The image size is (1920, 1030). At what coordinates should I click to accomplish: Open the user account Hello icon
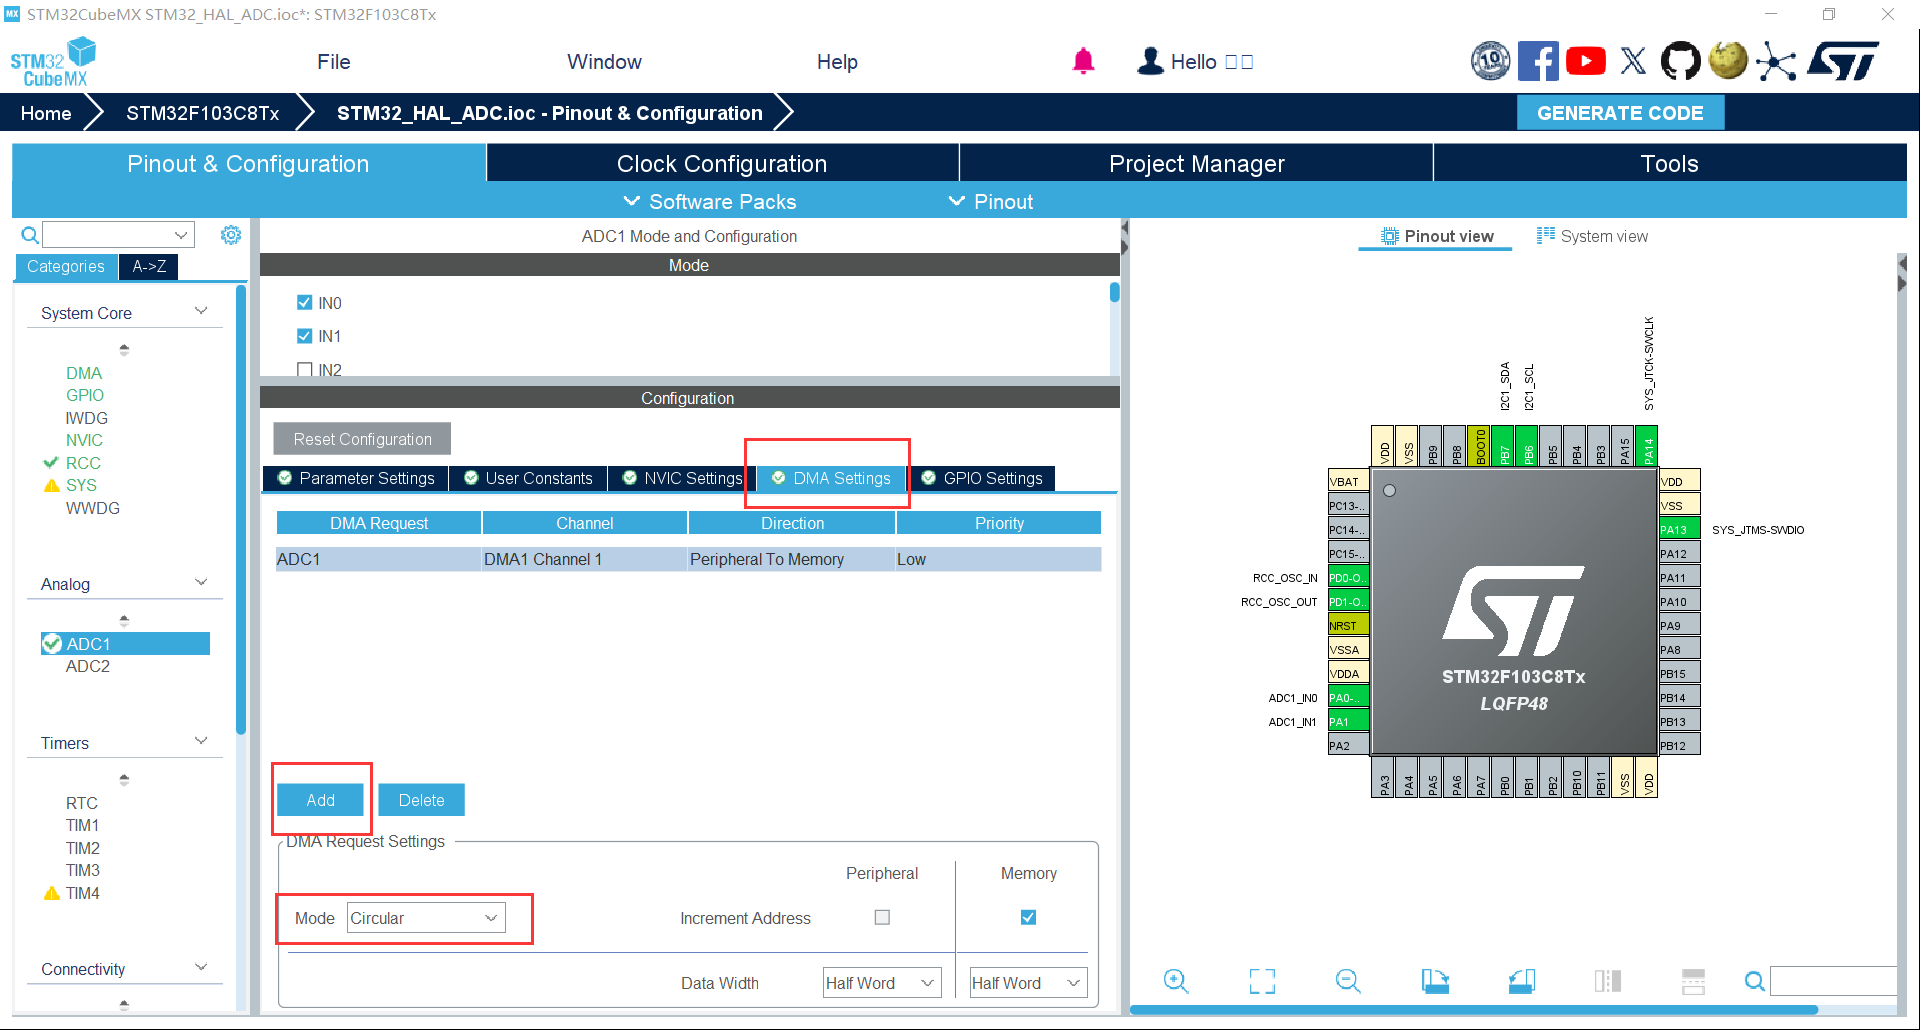[1151, 61]
